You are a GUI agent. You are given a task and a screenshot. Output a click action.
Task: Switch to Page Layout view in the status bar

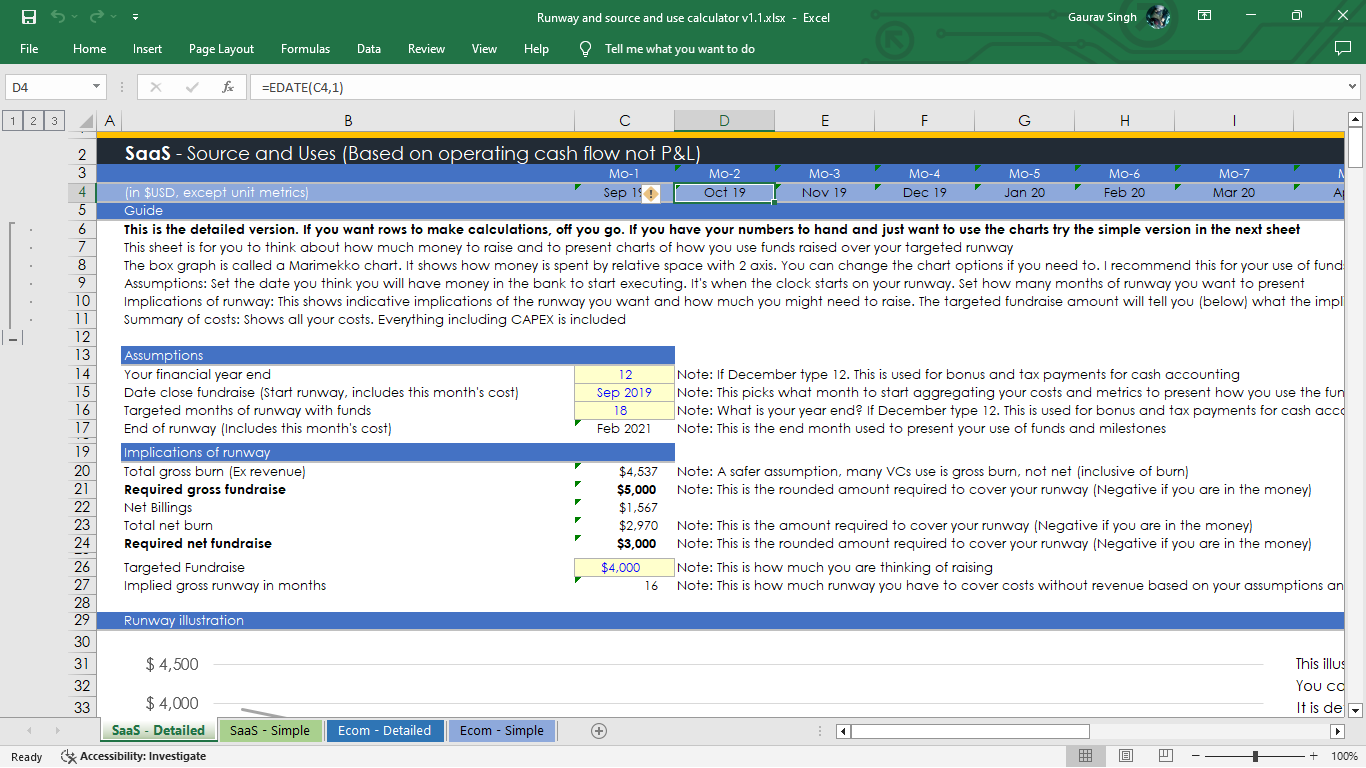point(1125,755)
